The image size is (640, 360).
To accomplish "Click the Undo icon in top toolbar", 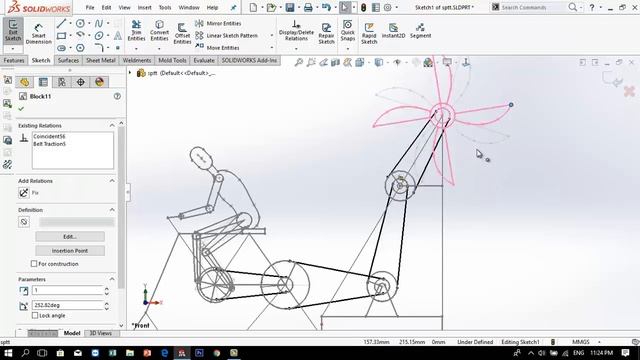I will tap(326, 7).
